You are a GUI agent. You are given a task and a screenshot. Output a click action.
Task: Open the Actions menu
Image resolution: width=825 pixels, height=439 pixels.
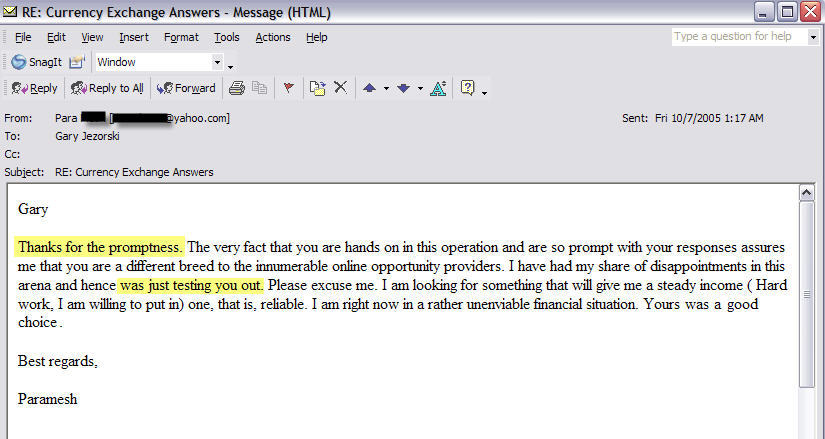pyautogui.click(x=273, y=37)
